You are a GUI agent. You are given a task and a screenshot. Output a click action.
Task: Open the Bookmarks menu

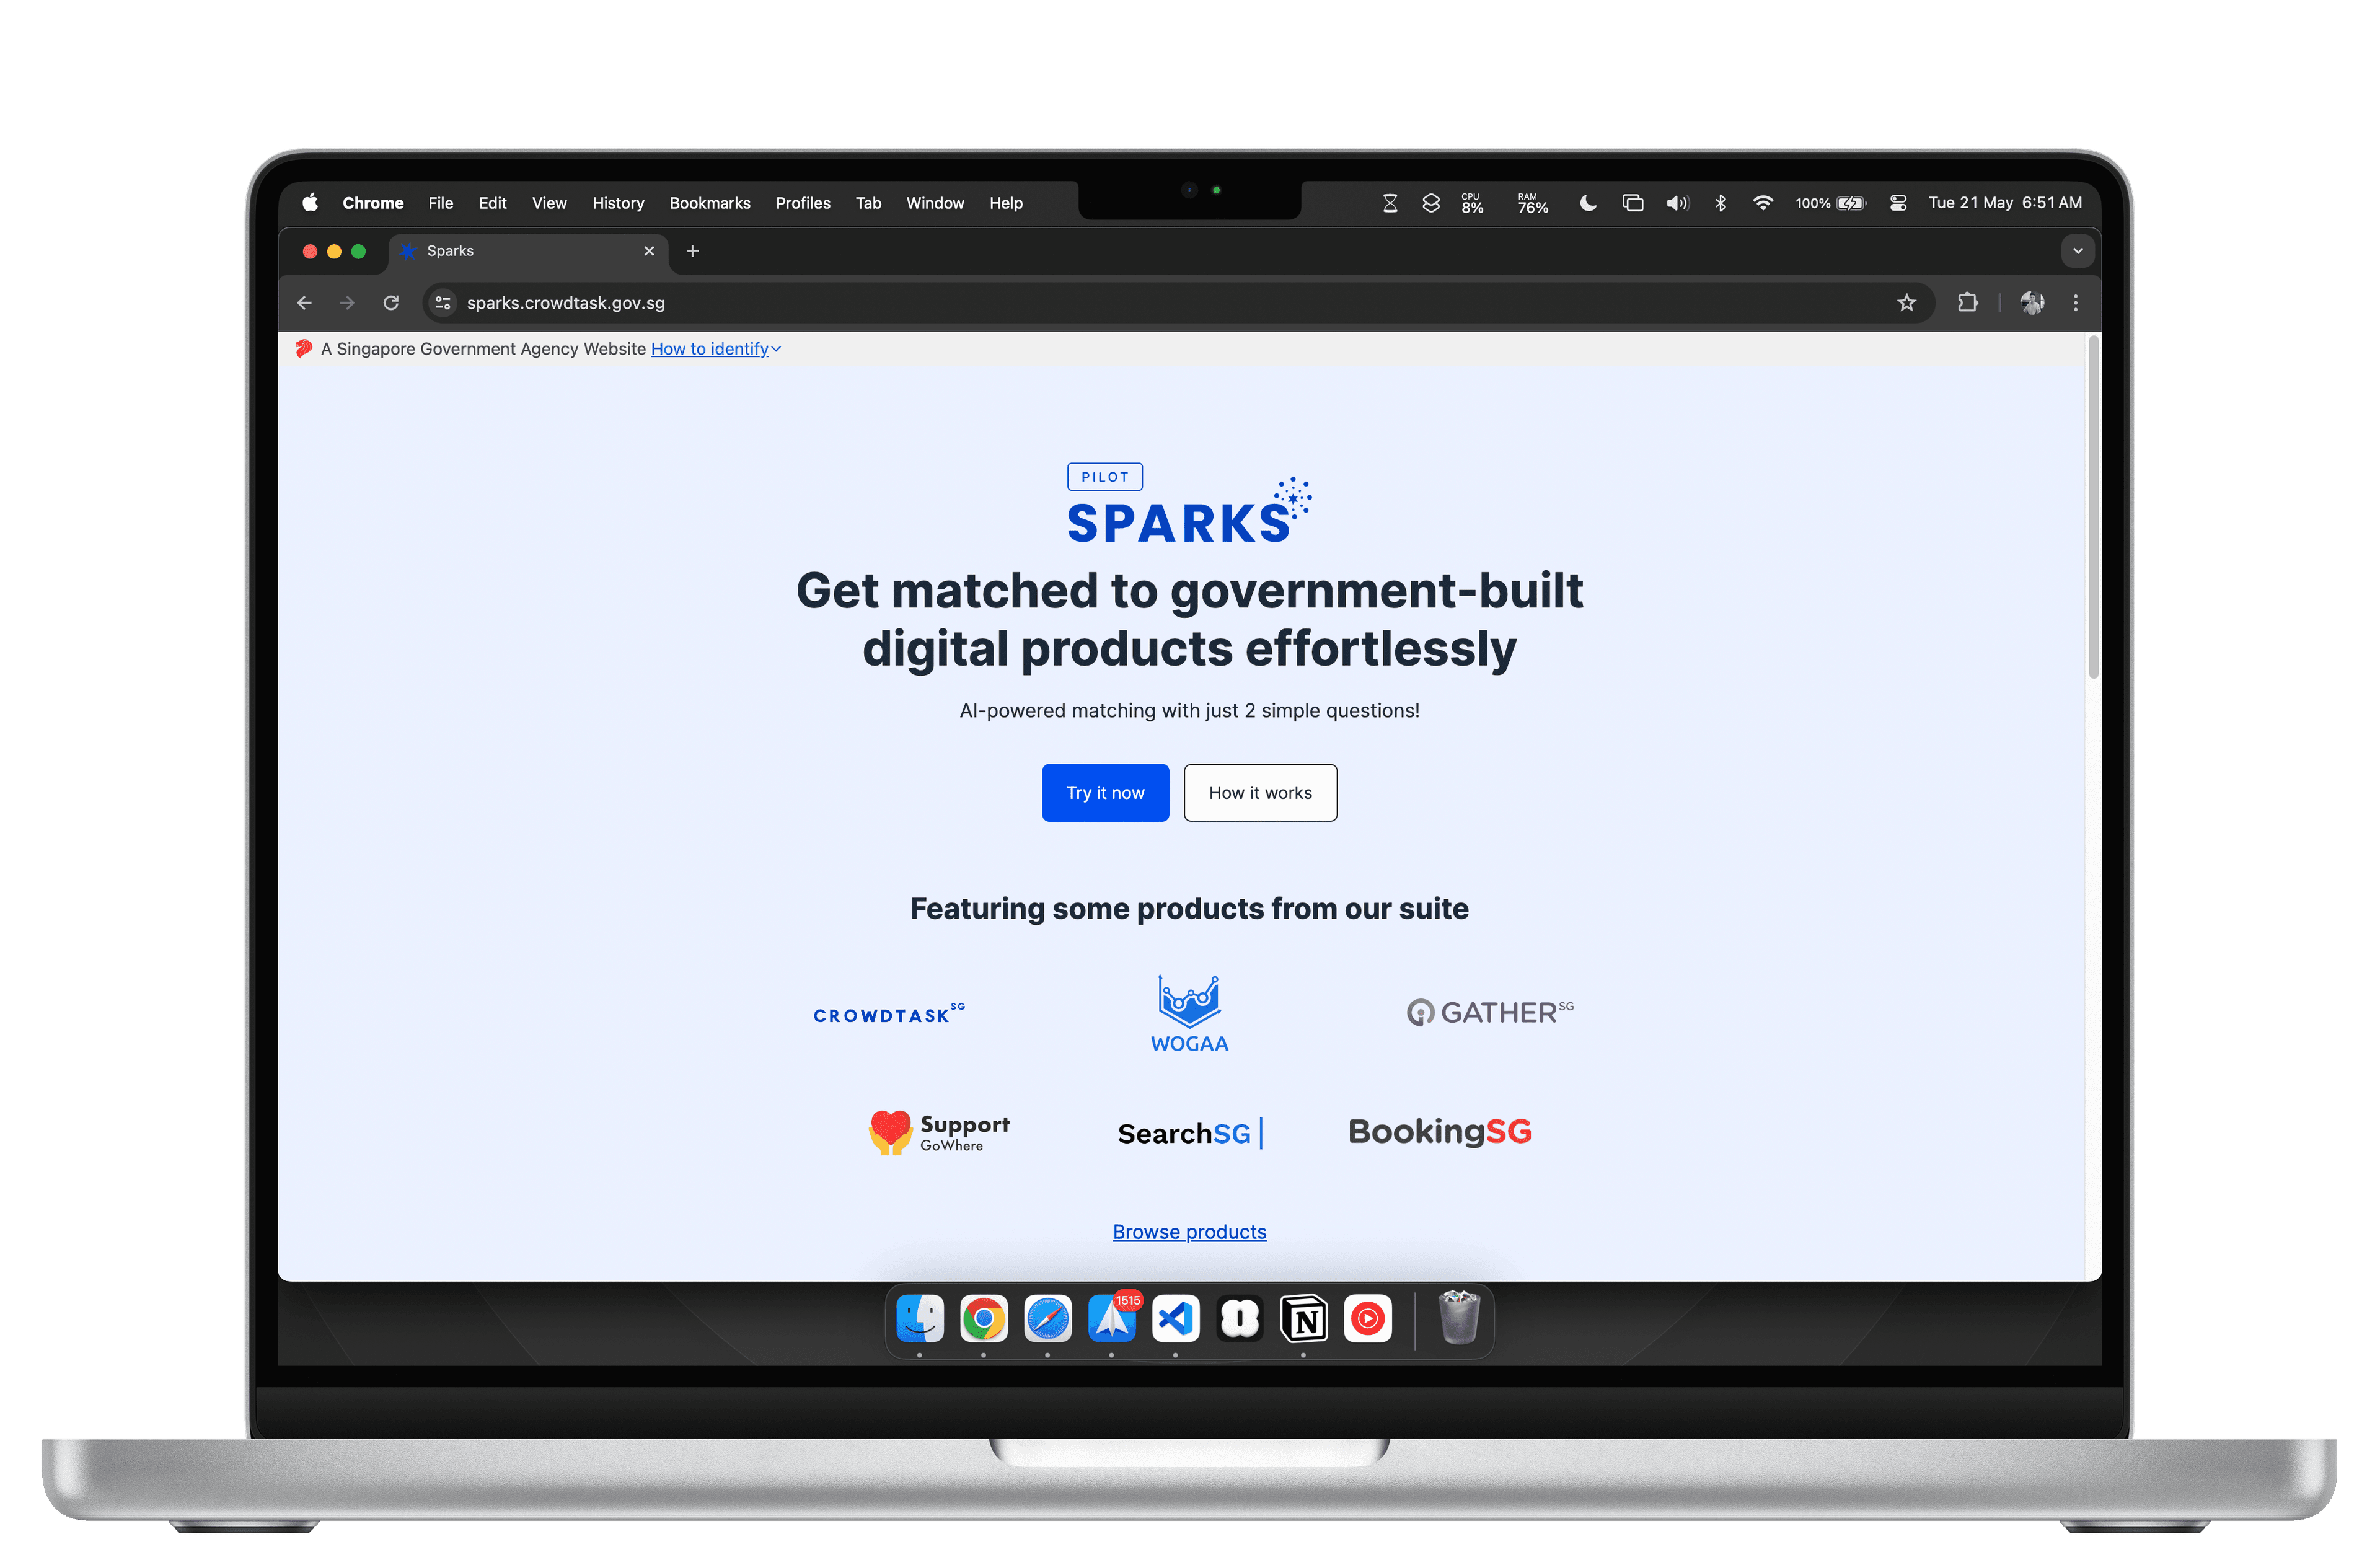coord(710,203)
